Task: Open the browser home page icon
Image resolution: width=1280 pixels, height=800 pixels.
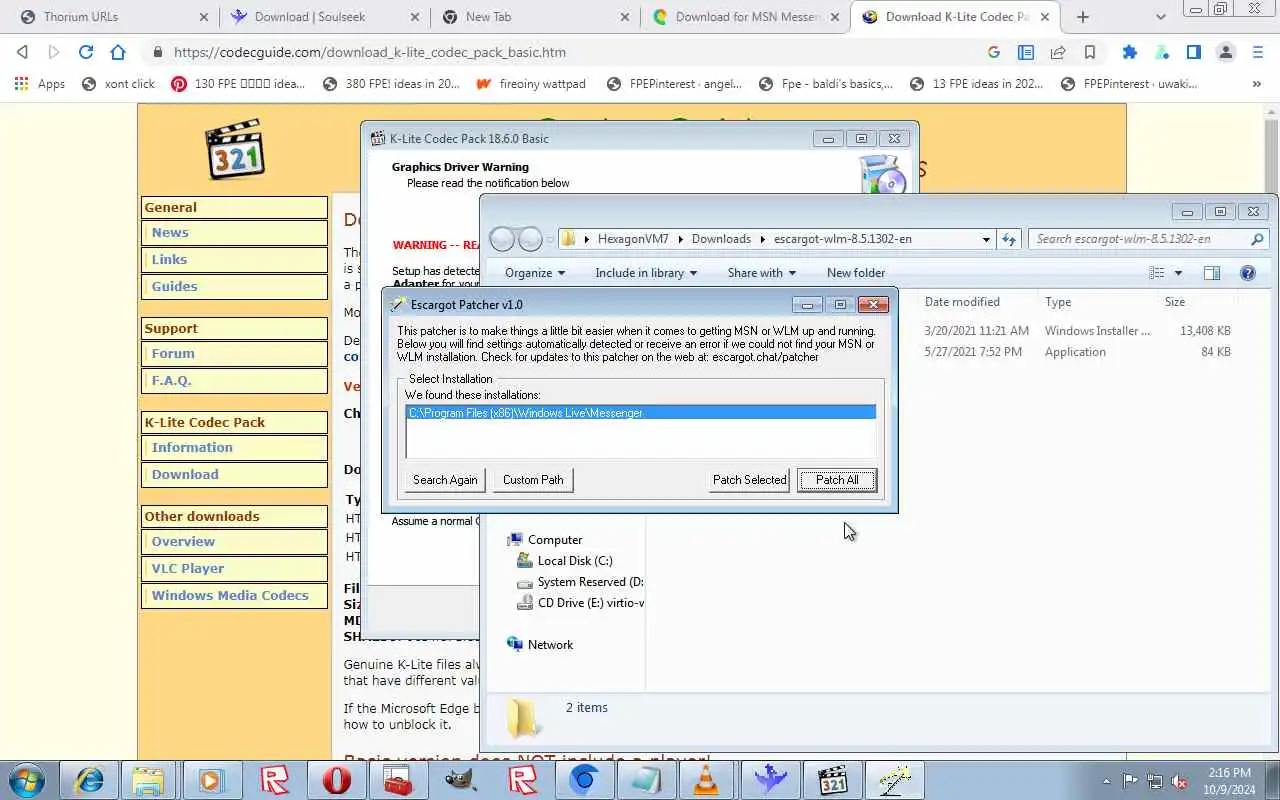Action: point(118,52)
